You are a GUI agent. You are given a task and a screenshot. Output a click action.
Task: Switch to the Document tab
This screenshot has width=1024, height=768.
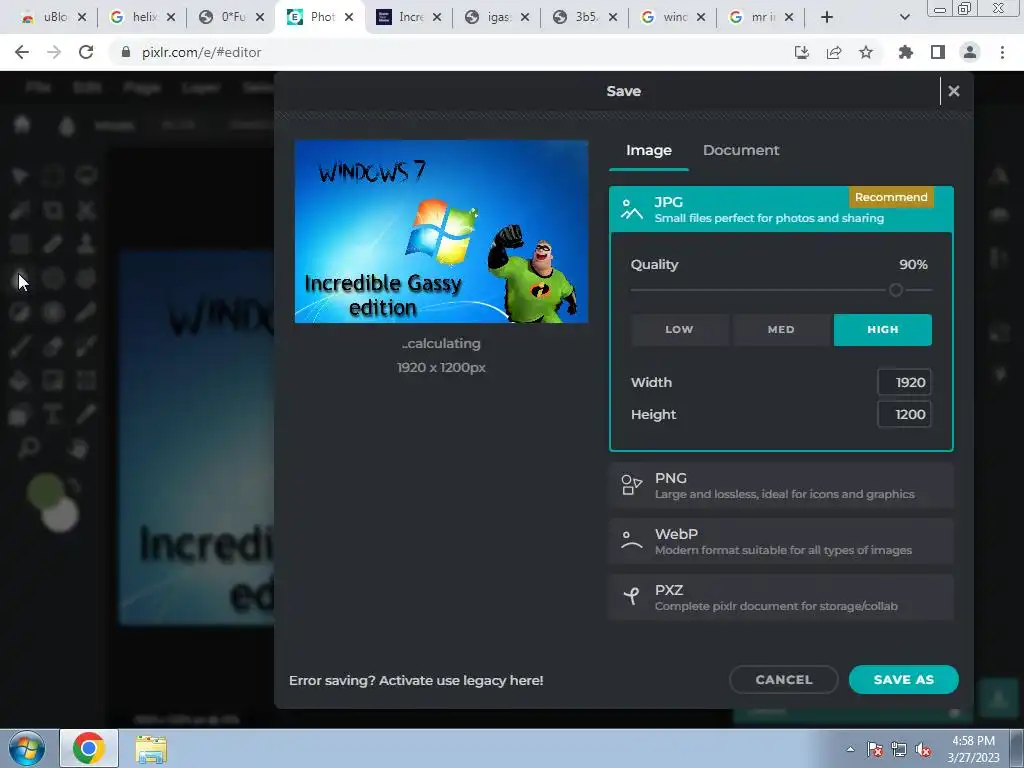click(x=741, y=150)
